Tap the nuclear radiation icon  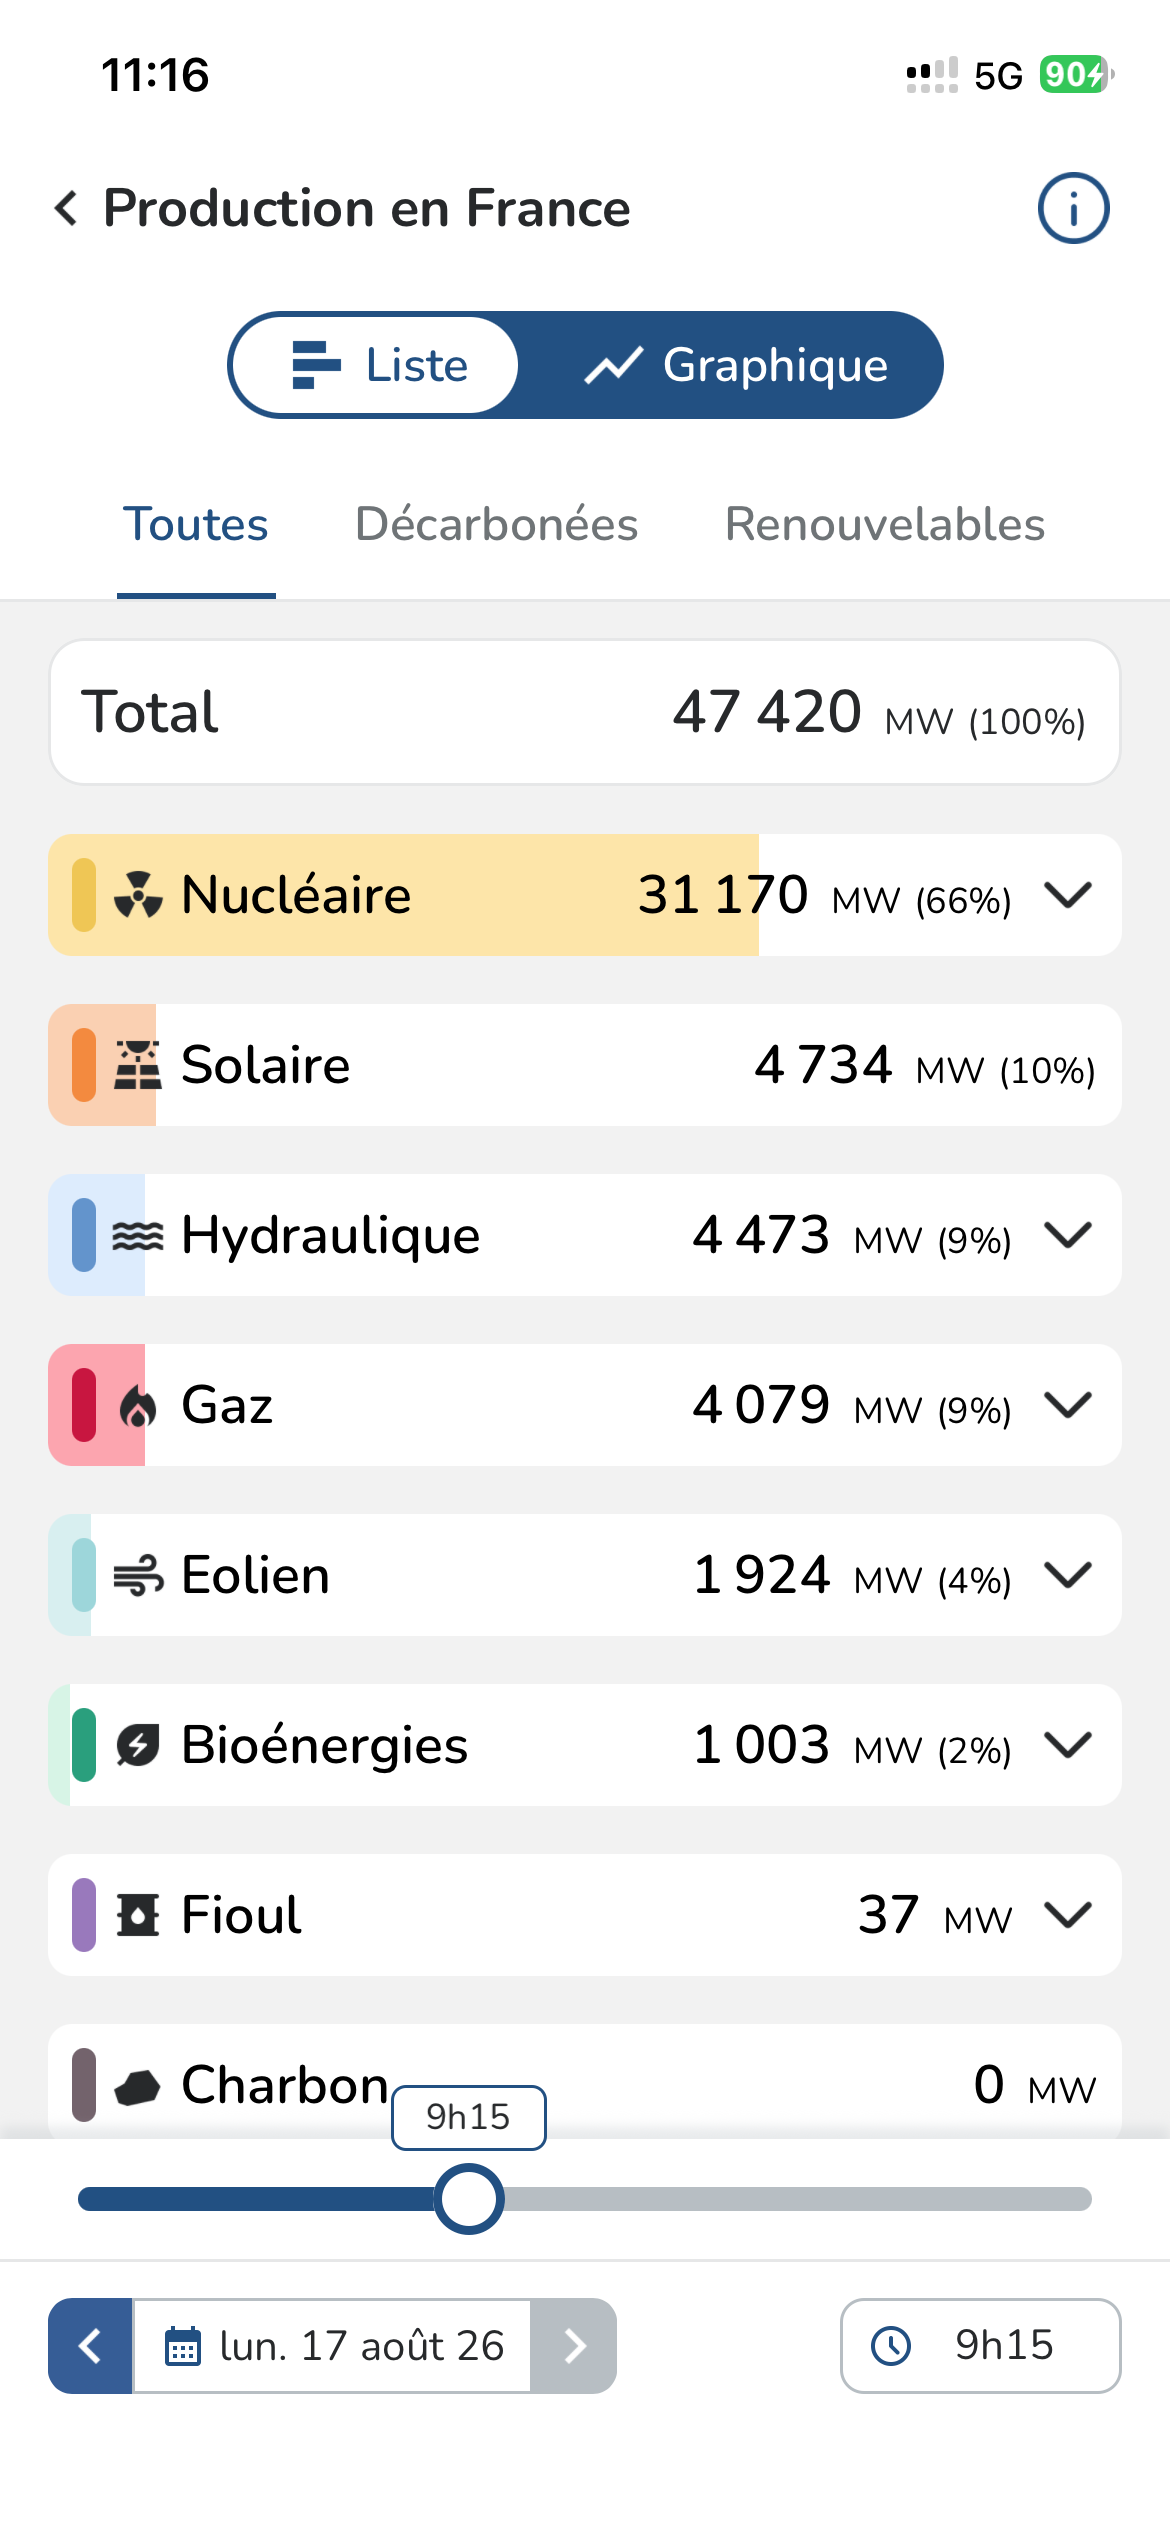tap(138, 894)
